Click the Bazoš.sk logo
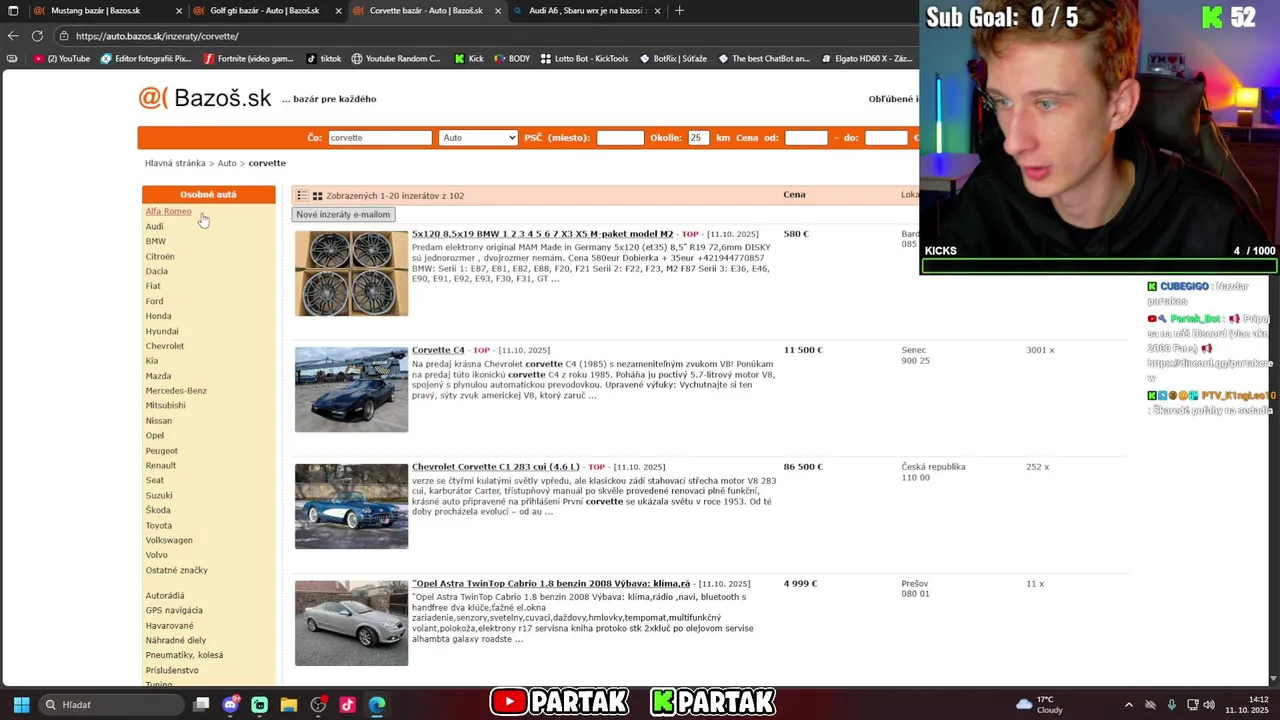Viewport: 1280px width, 720px height. [x=205, y=98]
